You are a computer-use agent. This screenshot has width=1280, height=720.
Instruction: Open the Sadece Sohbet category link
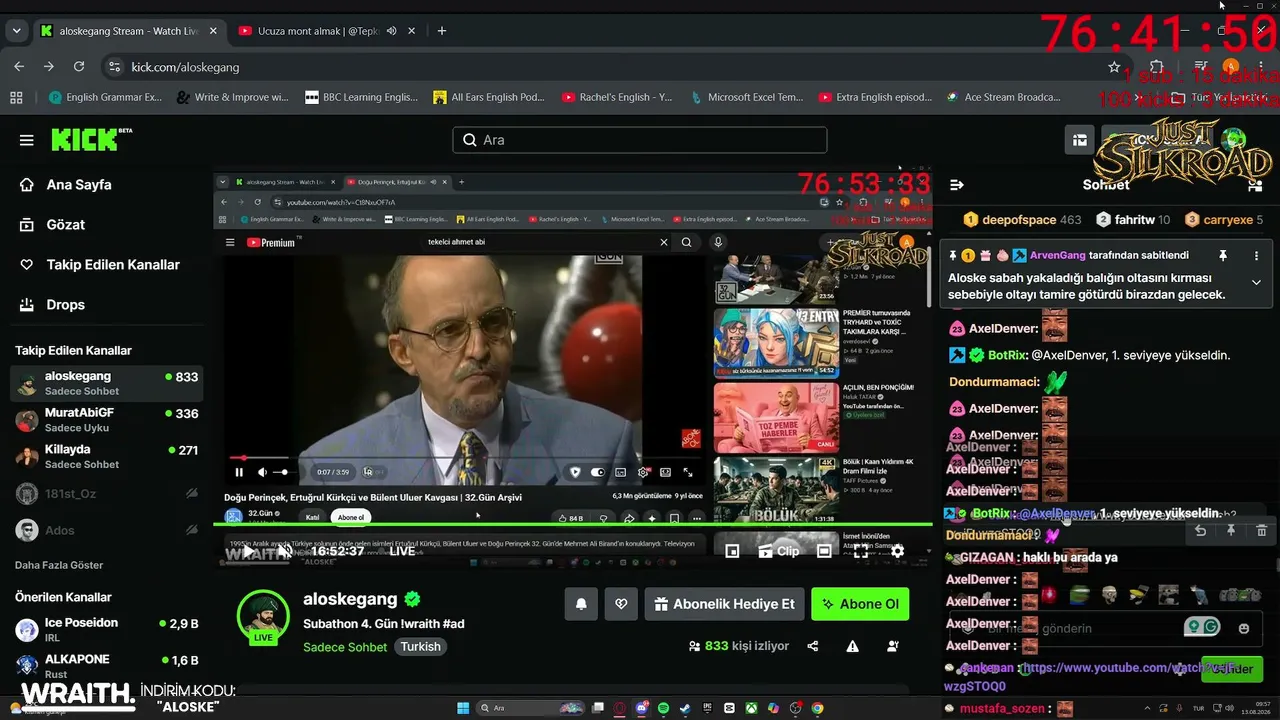(345, 647)
